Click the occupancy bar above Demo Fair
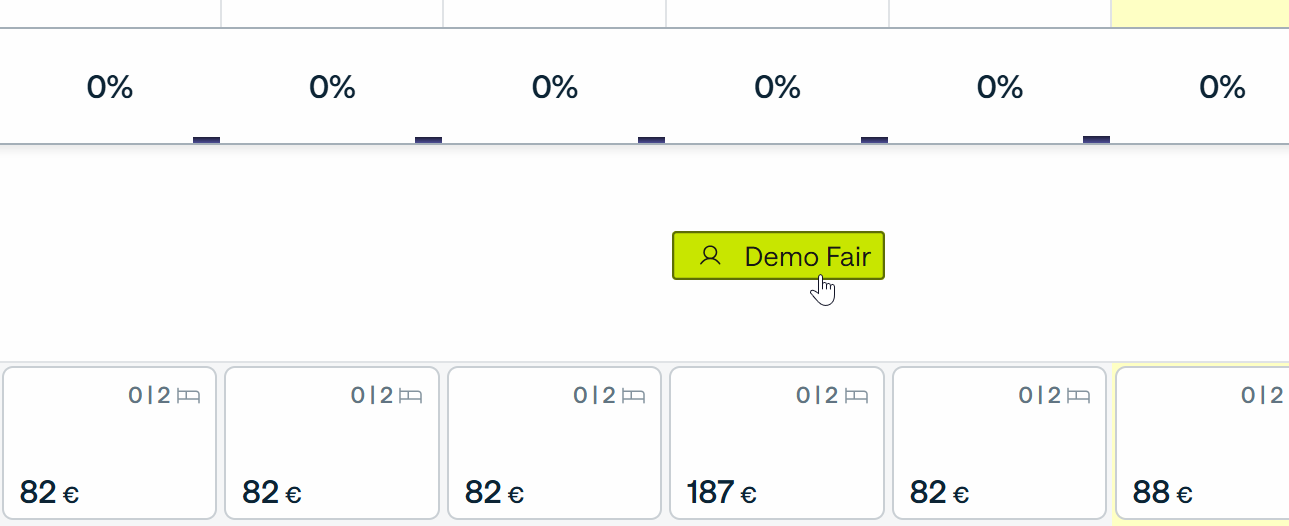Viewport: 1289px width, 526px height. 874,140
